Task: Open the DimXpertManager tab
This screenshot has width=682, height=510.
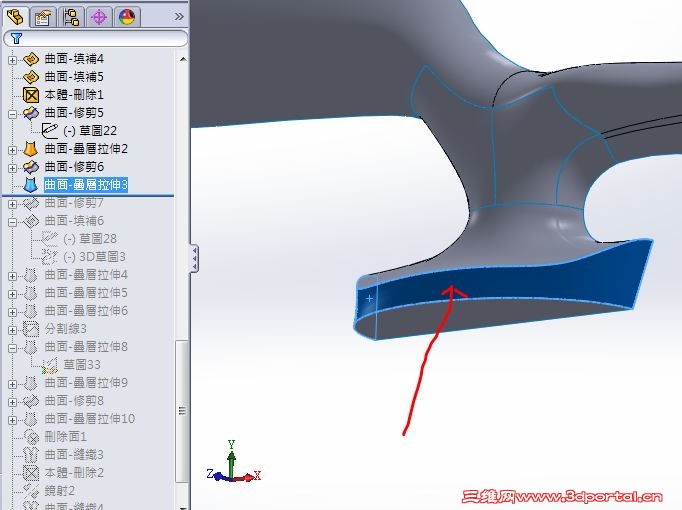Action: (99, 17)
